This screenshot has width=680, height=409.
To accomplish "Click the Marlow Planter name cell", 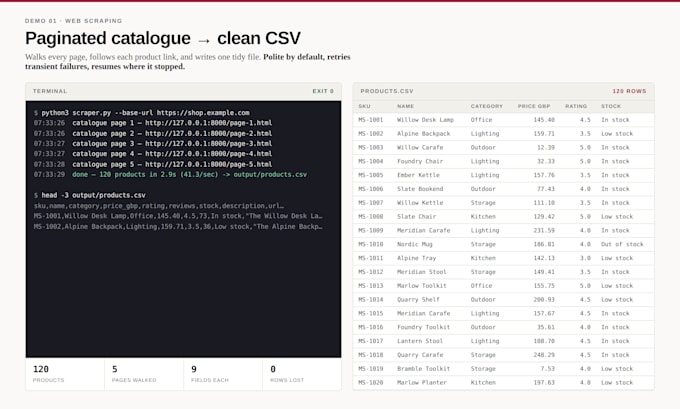I will coord(422,383).
